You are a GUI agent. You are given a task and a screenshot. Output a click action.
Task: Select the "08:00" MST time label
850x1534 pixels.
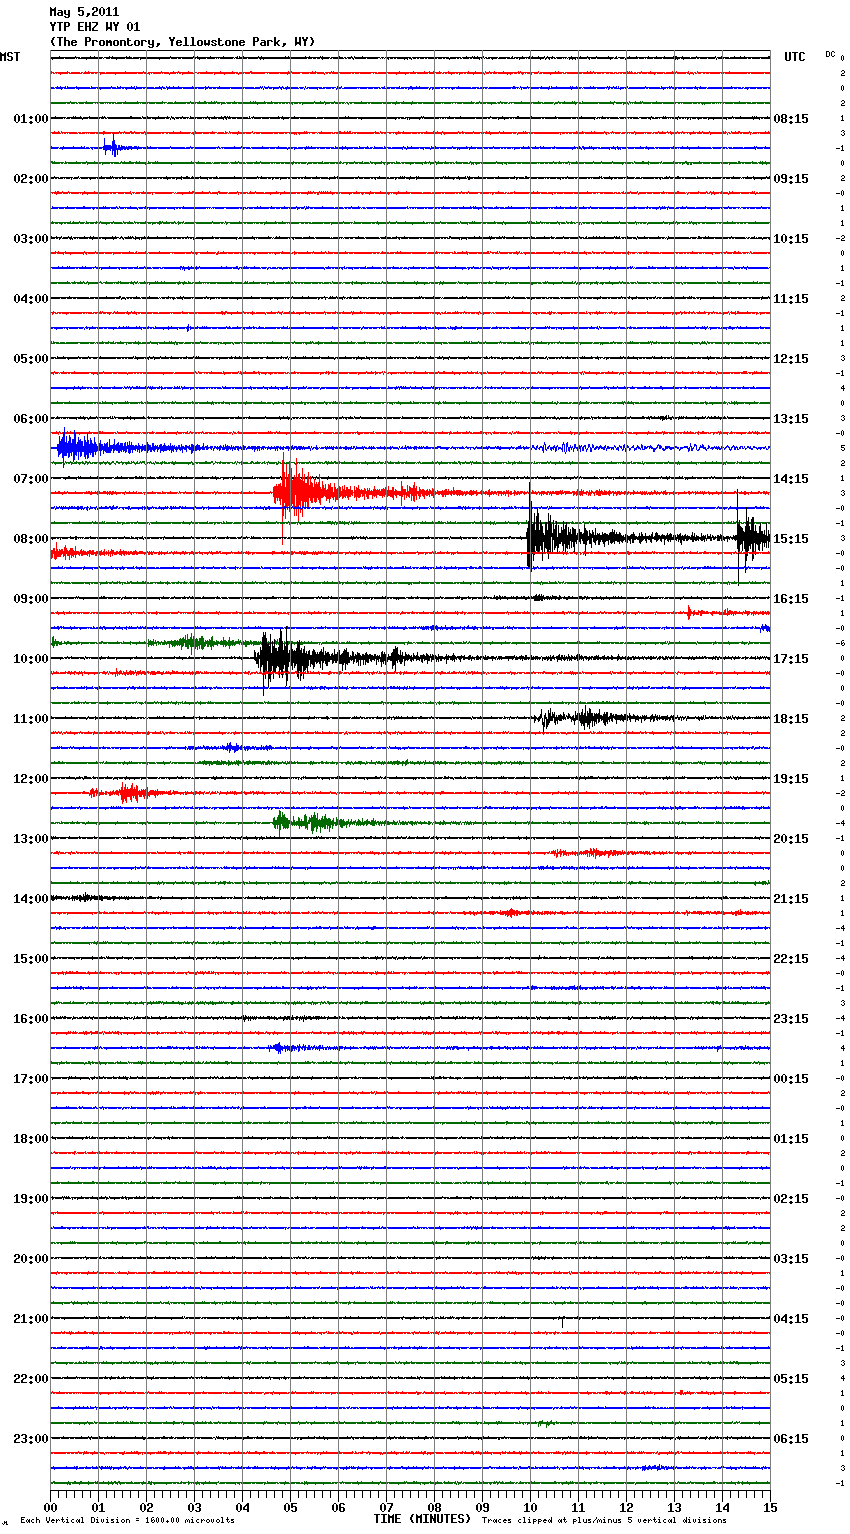[x=31, y=539]
